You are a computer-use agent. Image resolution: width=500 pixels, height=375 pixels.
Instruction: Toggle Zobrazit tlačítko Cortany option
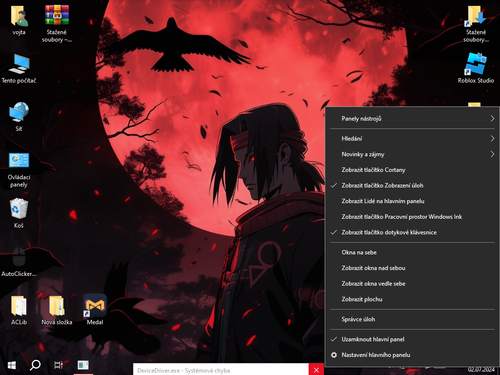pyautogui.click(x=412, y=170)
